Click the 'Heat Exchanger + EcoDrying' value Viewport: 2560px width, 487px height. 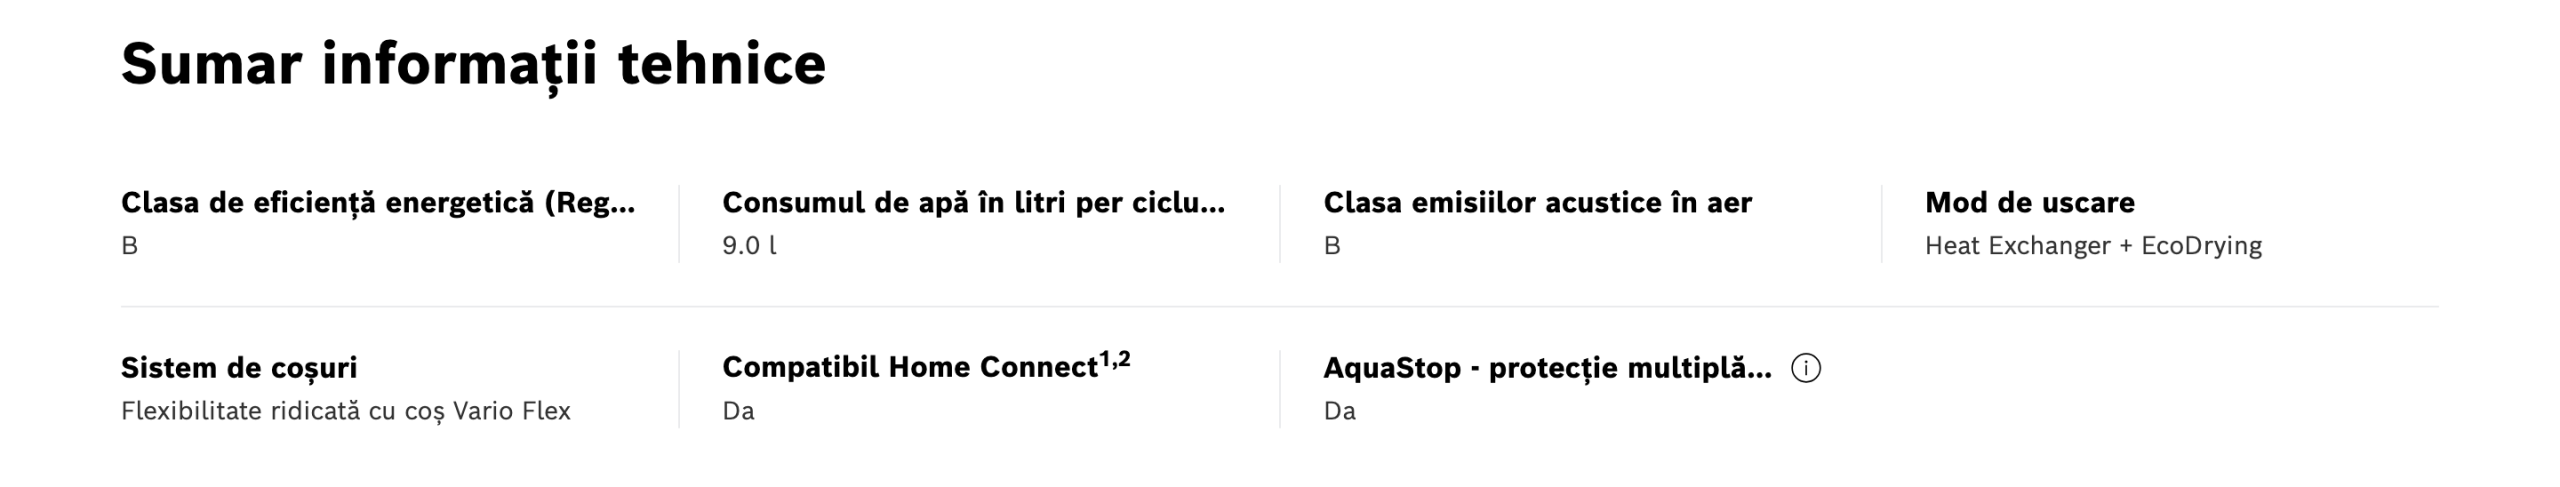point(2093,246)
